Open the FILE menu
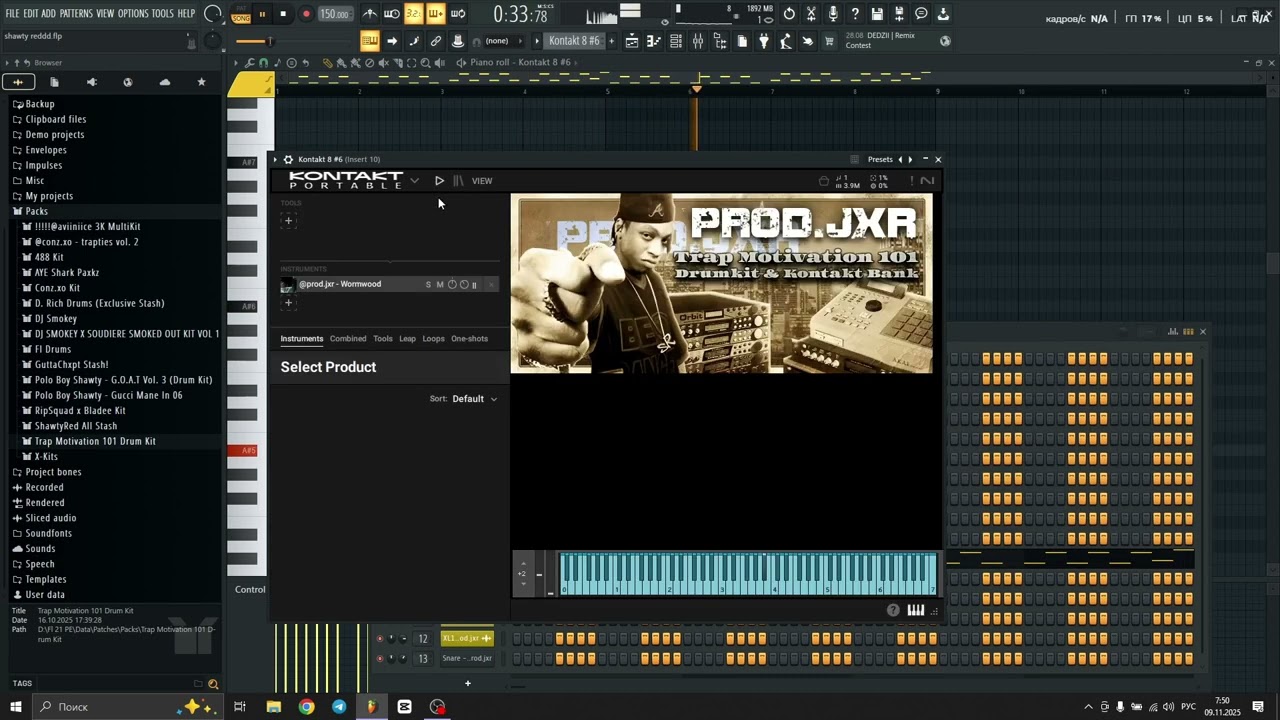 [12, 13]
